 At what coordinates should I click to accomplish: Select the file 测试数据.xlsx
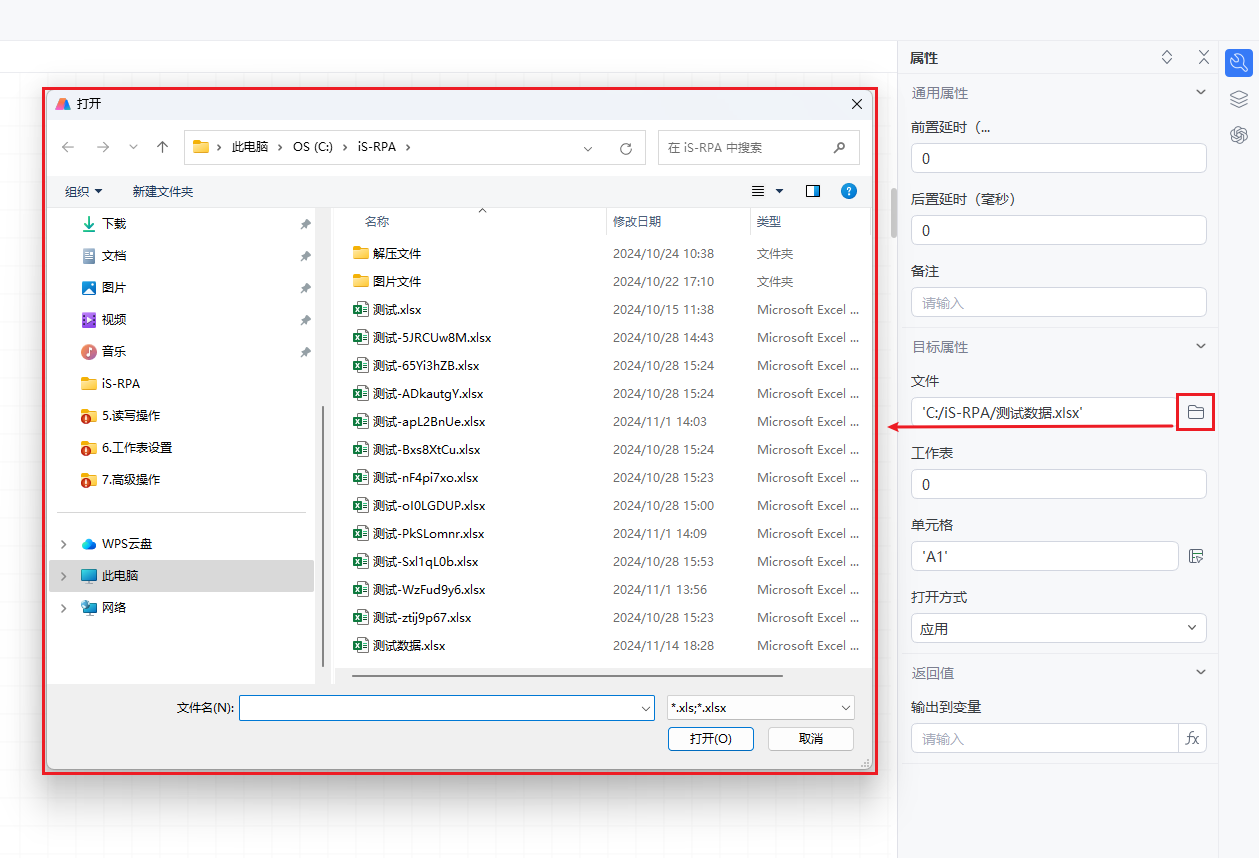point(408,646)
